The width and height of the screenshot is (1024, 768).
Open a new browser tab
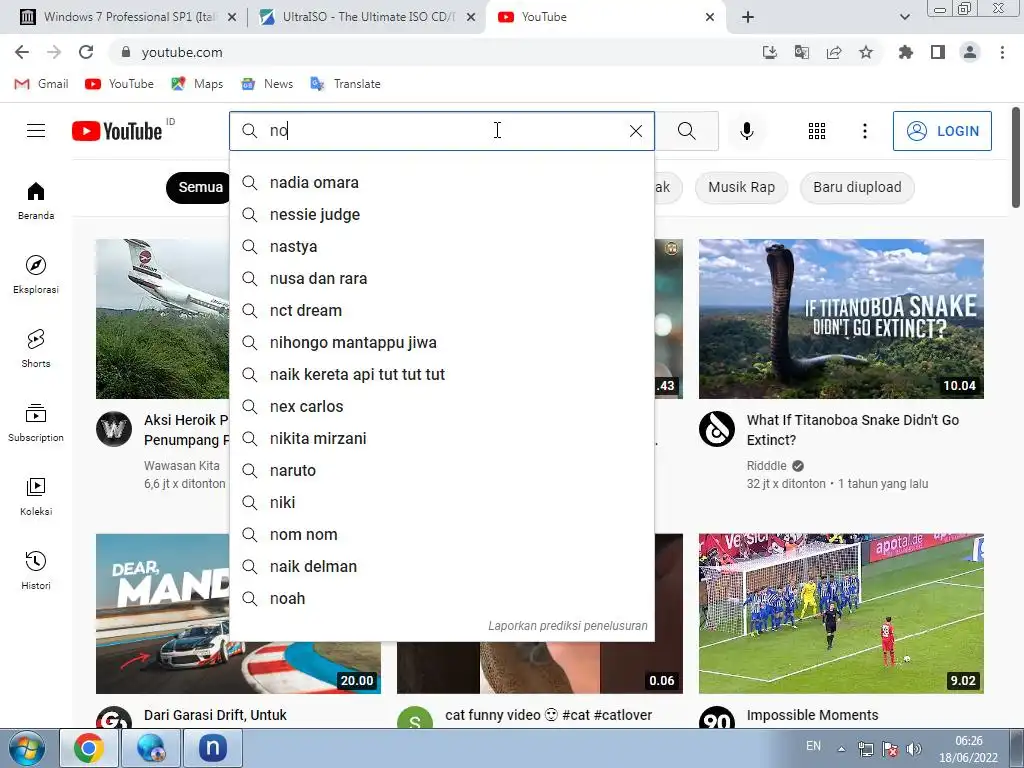click(x=748, y=17)
